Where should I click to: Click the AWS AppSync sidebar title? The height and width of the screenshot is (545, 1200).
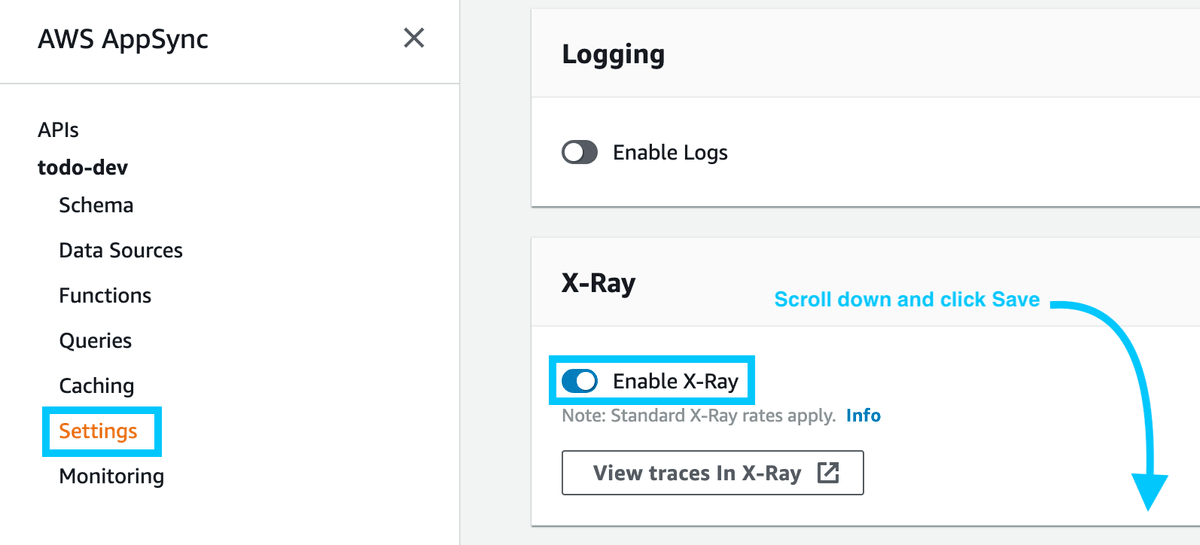click(123, 40)
